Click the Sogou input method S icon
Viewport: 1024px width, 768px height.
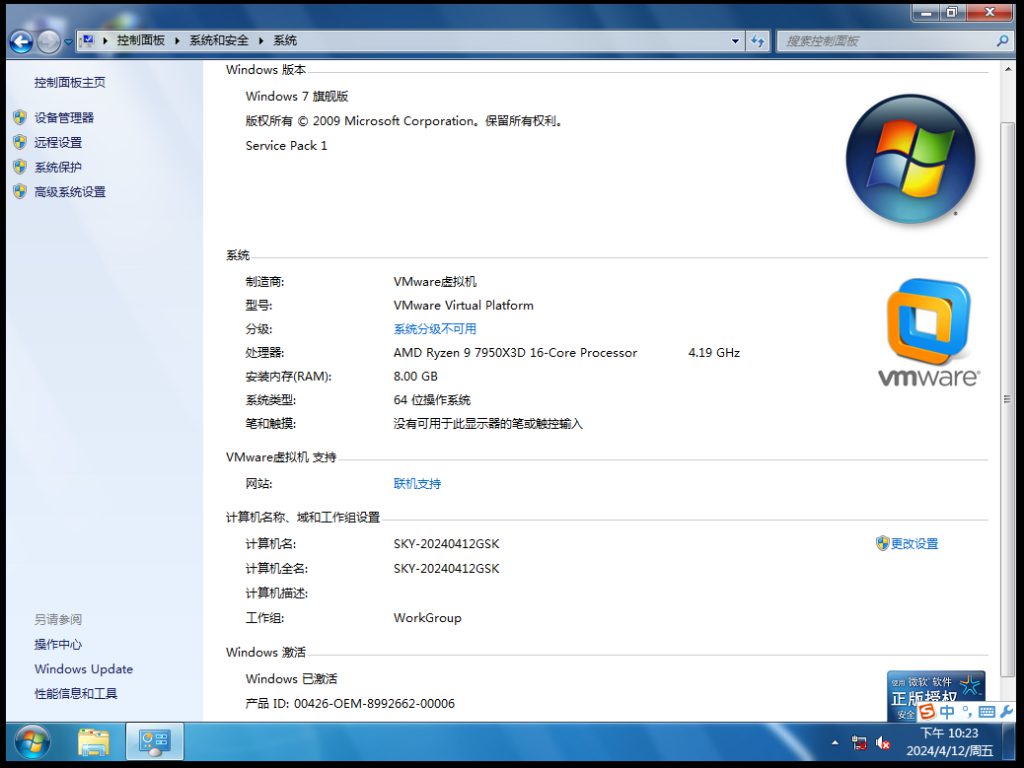[927, 711]
